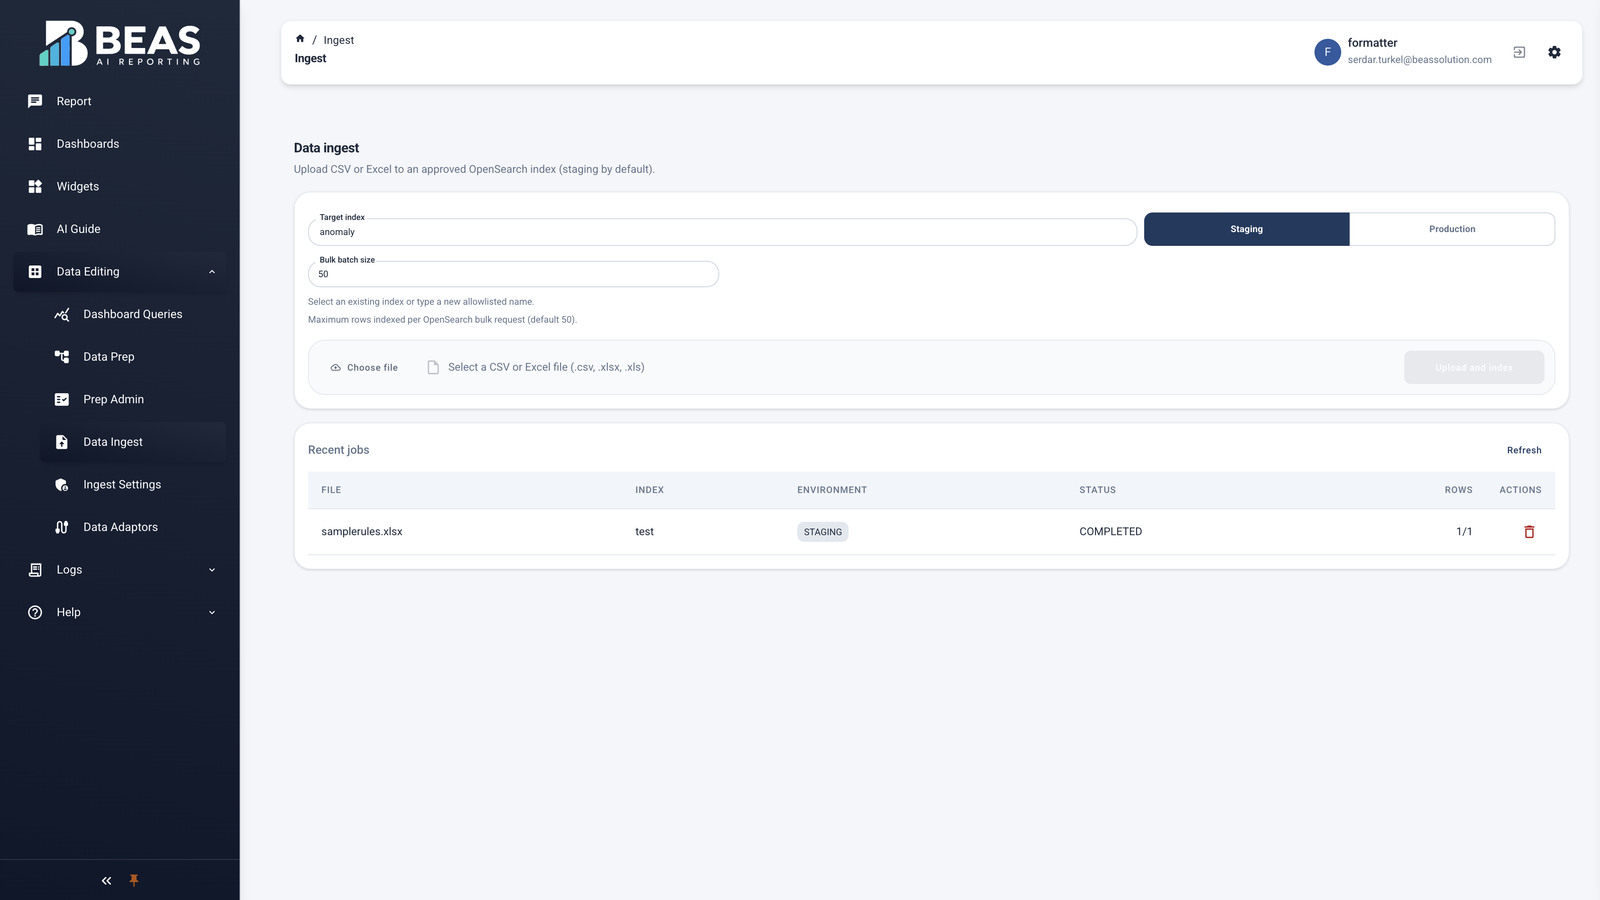This screenshot has width=1600, height=900.
Task: Click the Ingest Settings icon
Action: [x=62, y=484]
